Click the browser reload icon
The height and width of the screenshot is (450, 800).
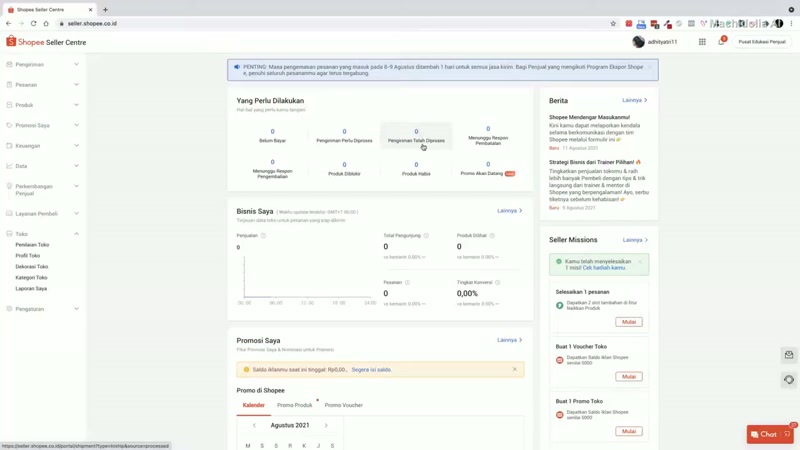pos(34,23)
